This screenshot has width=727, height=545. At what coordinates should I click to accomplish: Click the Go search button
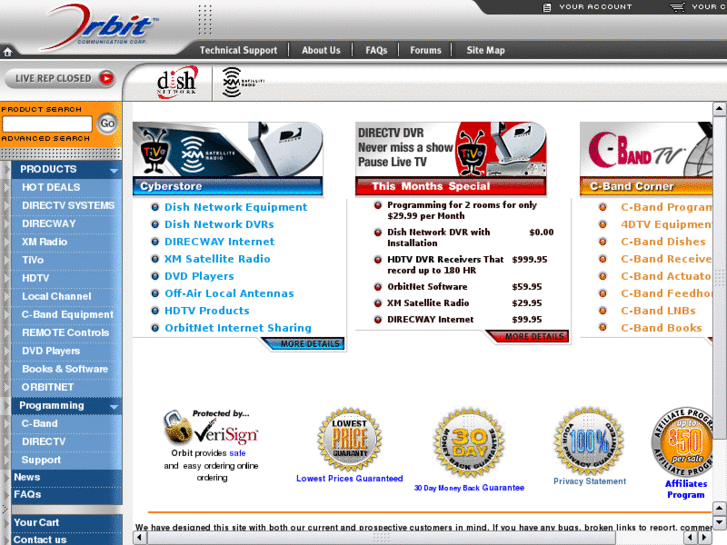point(107,123)
